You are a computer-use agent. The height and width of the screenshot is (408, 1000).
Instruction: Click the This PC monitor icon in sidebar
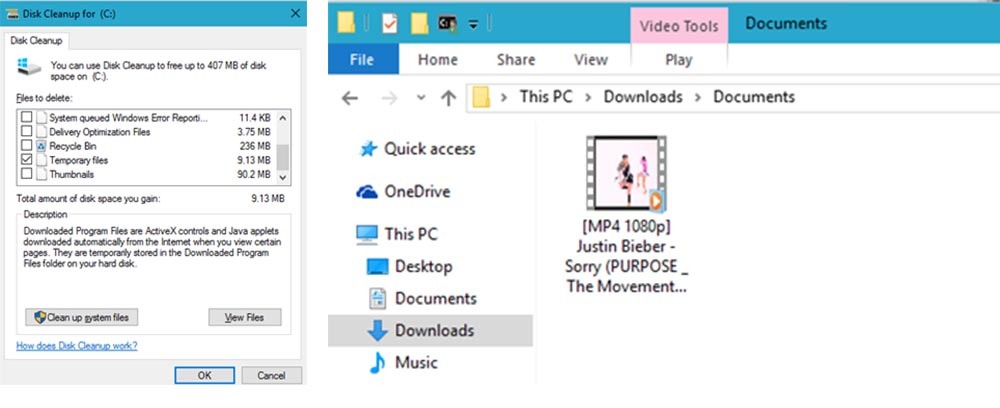pos(367,234)
